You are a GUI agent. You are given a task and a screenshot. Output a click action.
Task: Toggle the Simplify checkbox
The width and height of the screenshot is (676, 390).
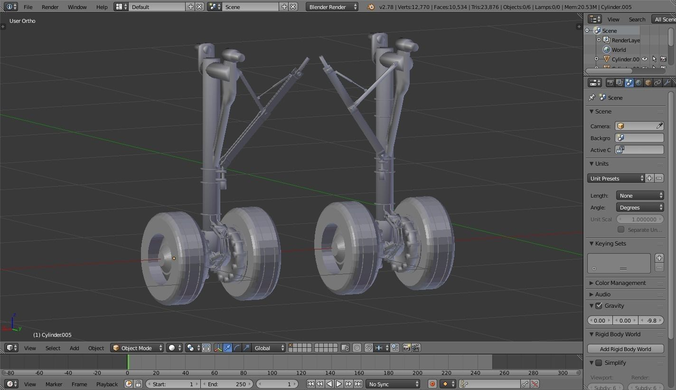599,363
